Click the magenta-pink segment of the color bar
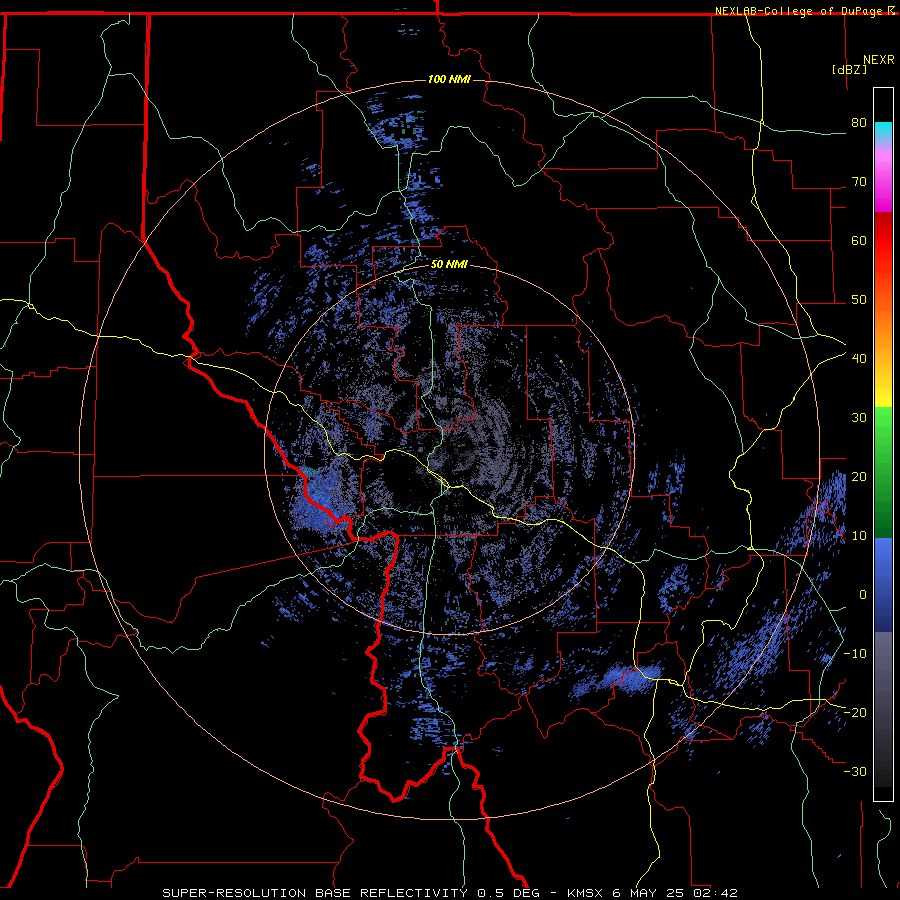900x900 pixels. click(x=883, y=178)
